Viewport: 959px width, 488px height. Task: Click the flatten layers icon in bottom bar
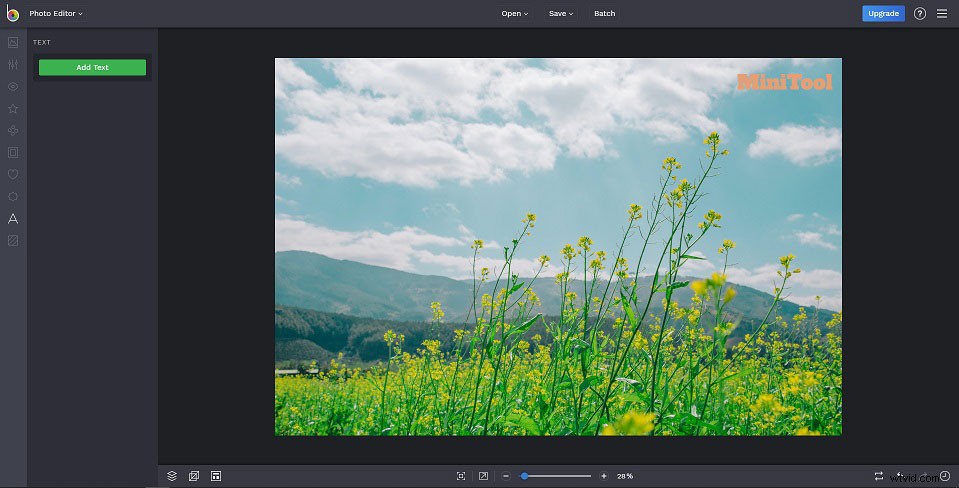[194, 476]
